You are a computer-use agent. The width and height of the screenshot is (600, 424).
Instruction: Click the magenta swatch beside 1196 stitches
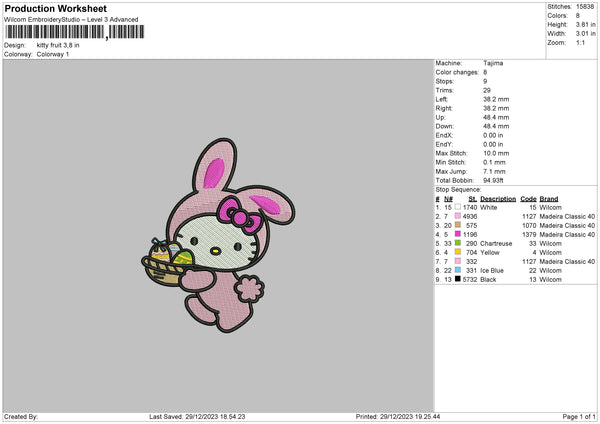(x=458, y=234)
